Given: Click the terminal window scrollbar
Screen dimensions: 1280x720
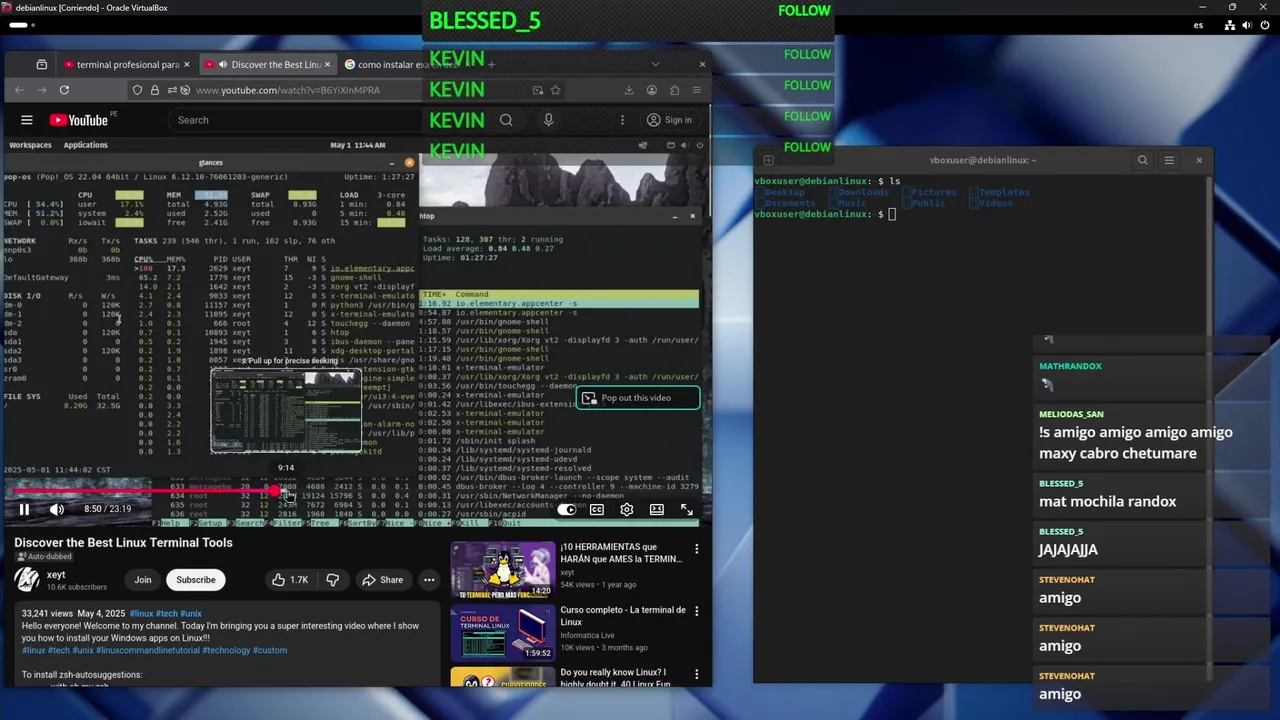Looking at the screenshot, I should click(1208, 430).
